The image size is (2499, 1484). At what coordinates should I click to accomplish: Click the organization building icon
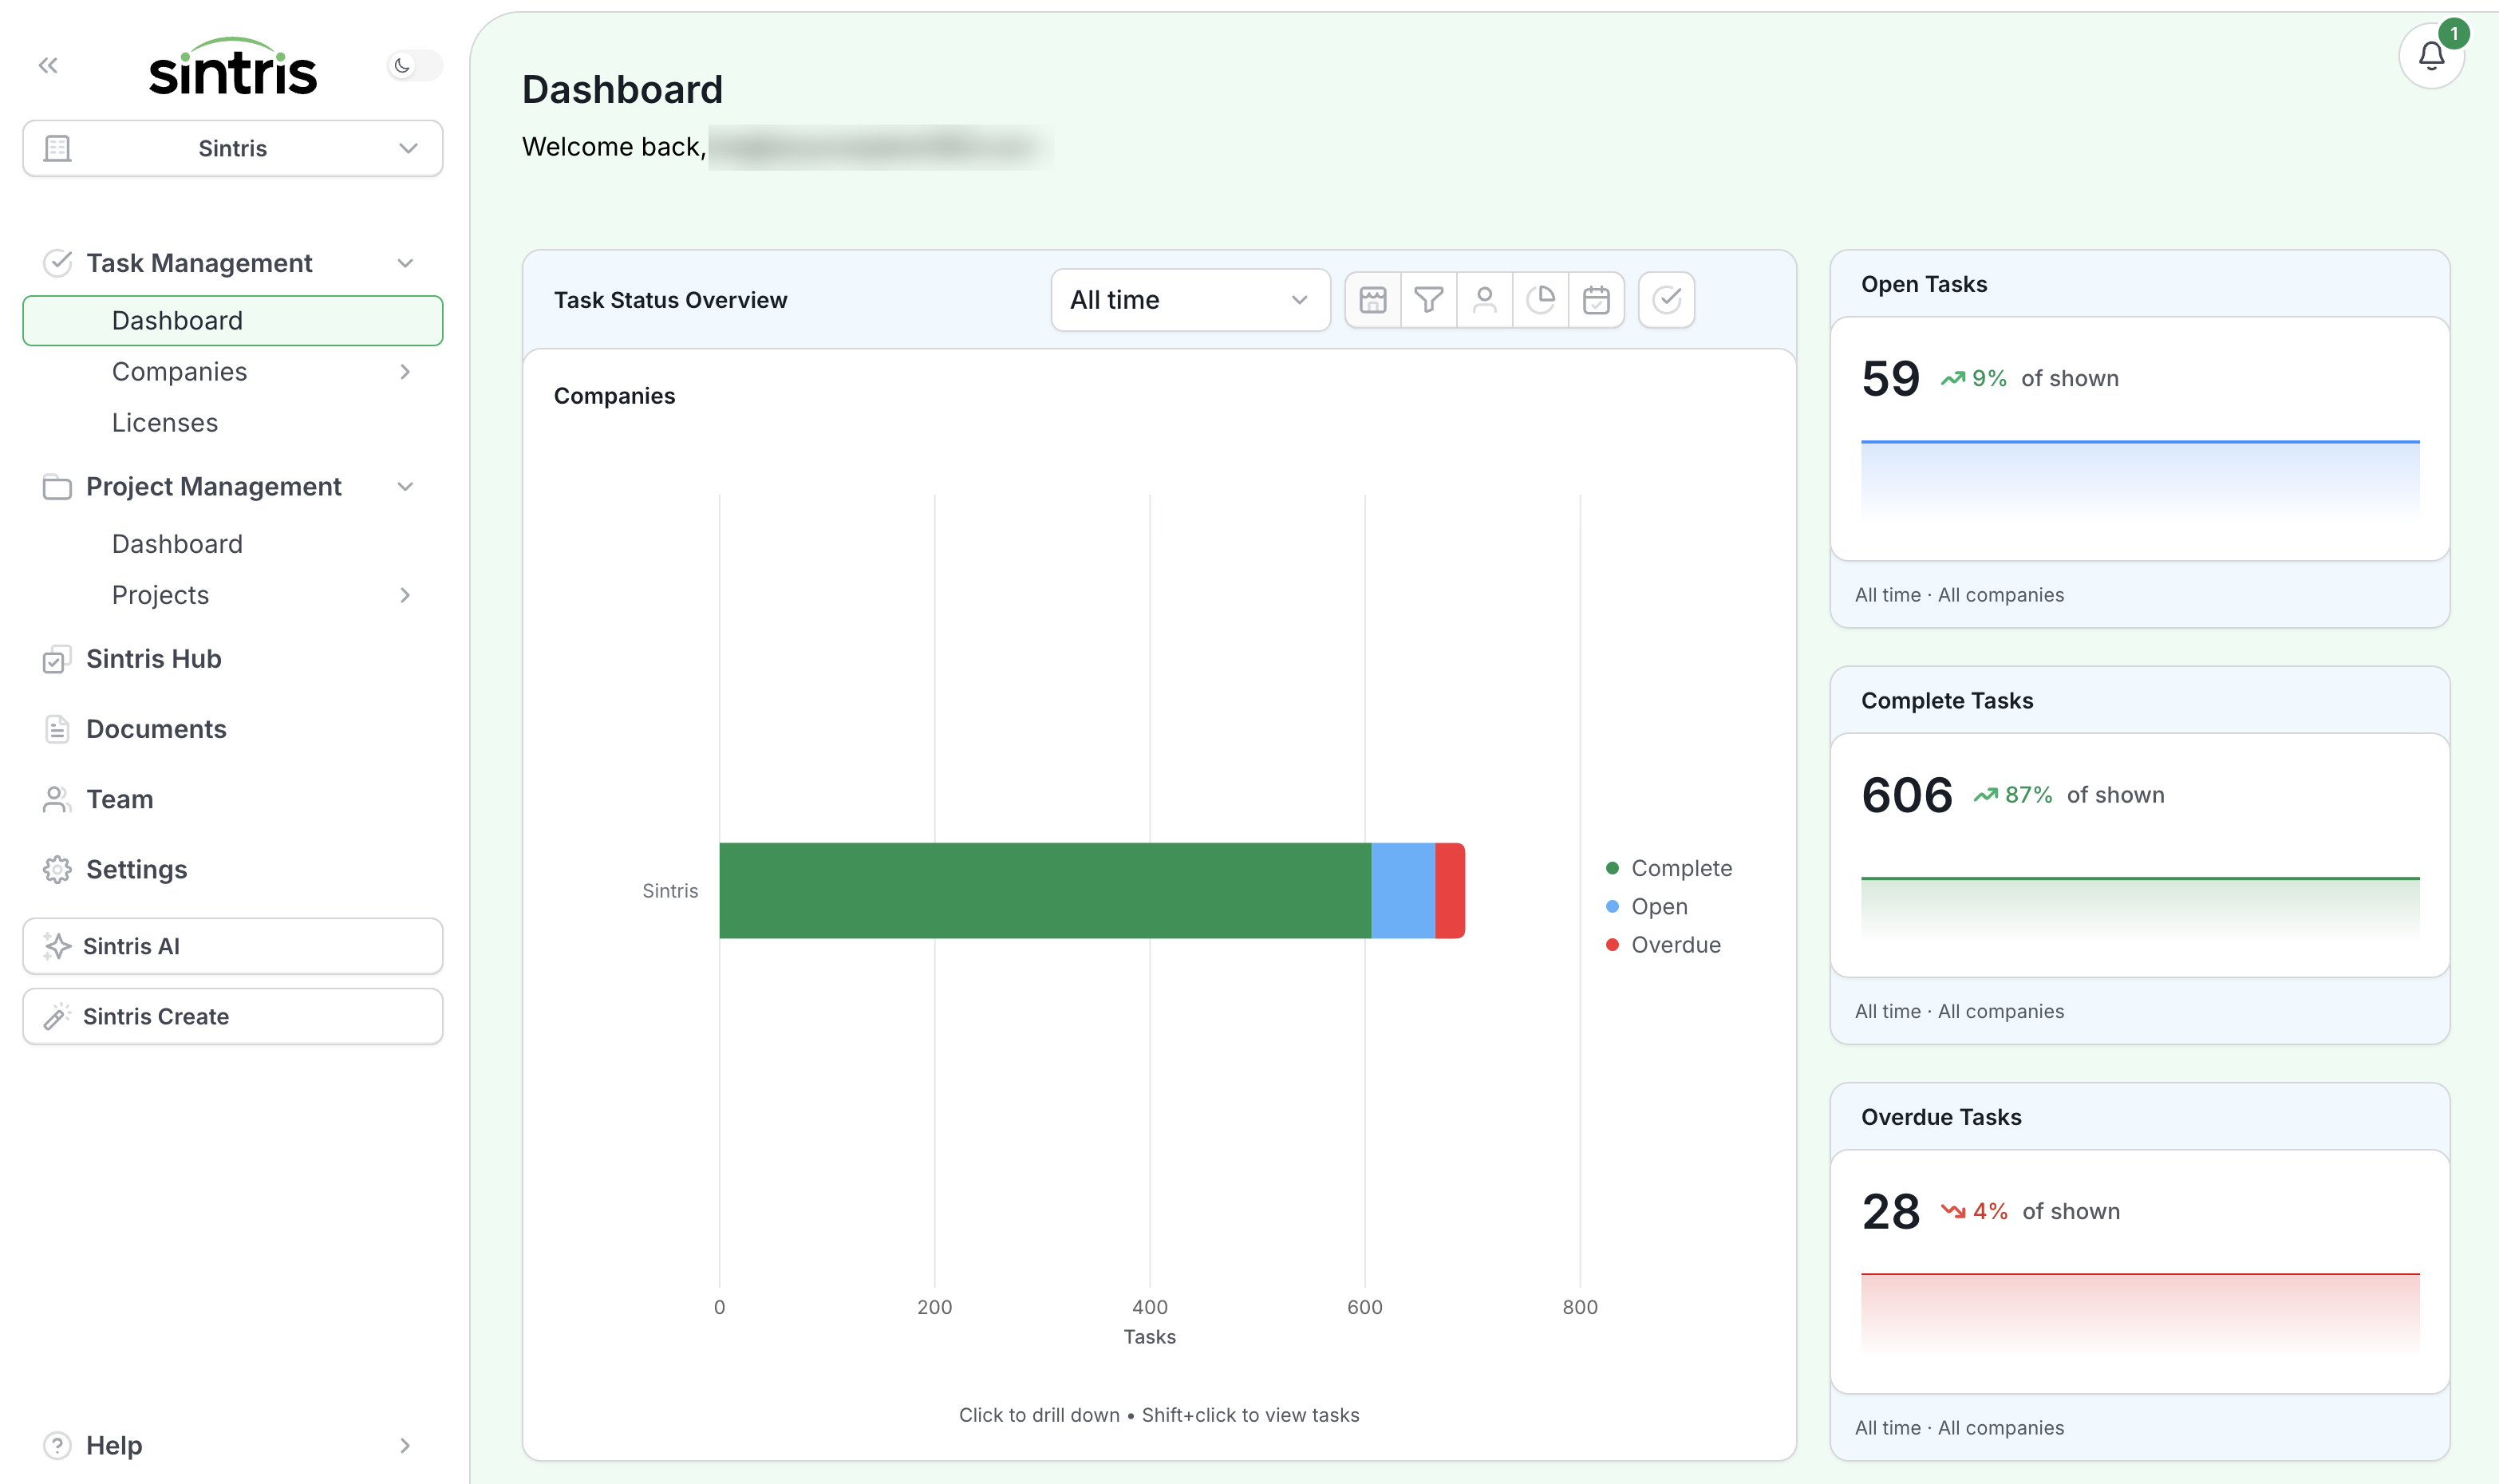point(57,148)
